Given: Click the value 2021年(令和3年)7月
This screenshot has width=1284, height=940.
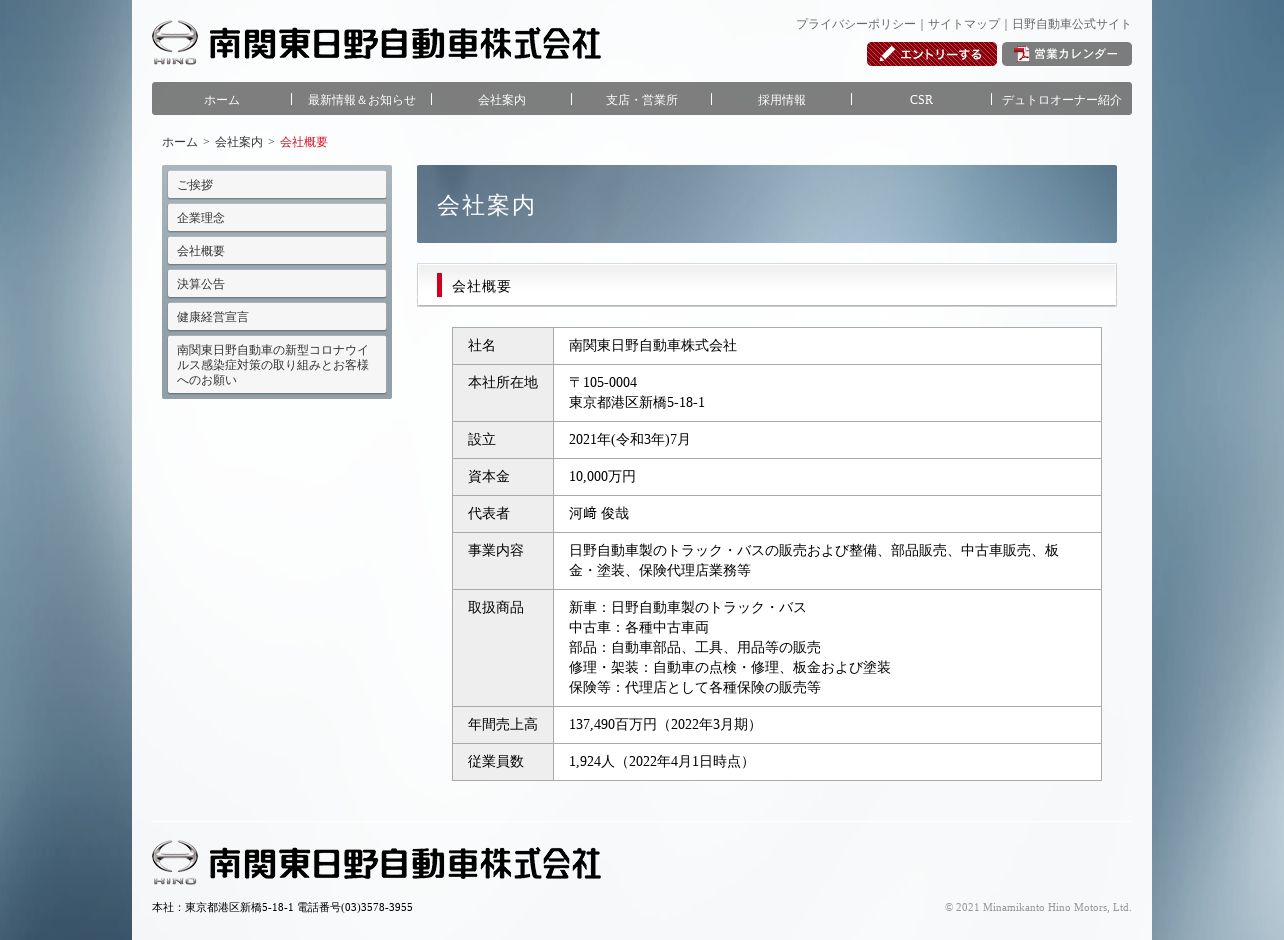Looking at the screenshot, I should (630, 440).
